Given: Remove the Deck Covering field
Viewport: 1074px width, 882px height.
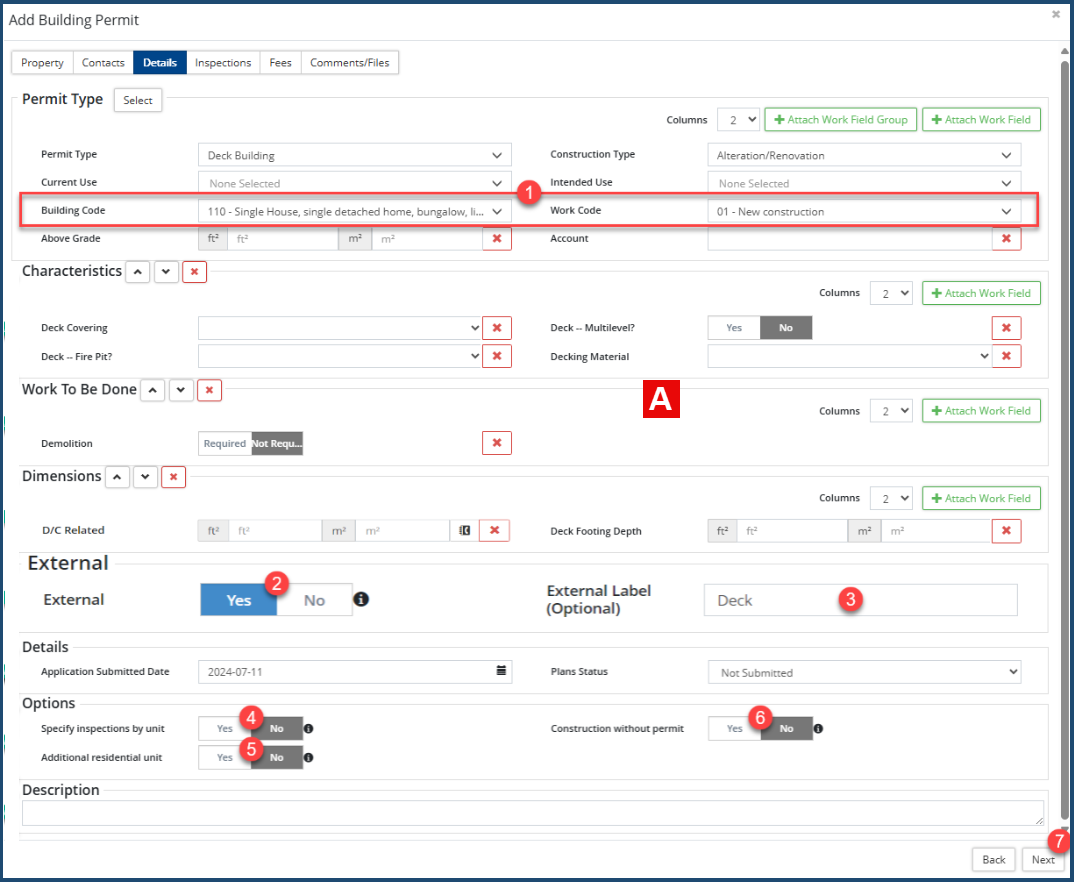Looking at the screenshot, I should (497, 328).
